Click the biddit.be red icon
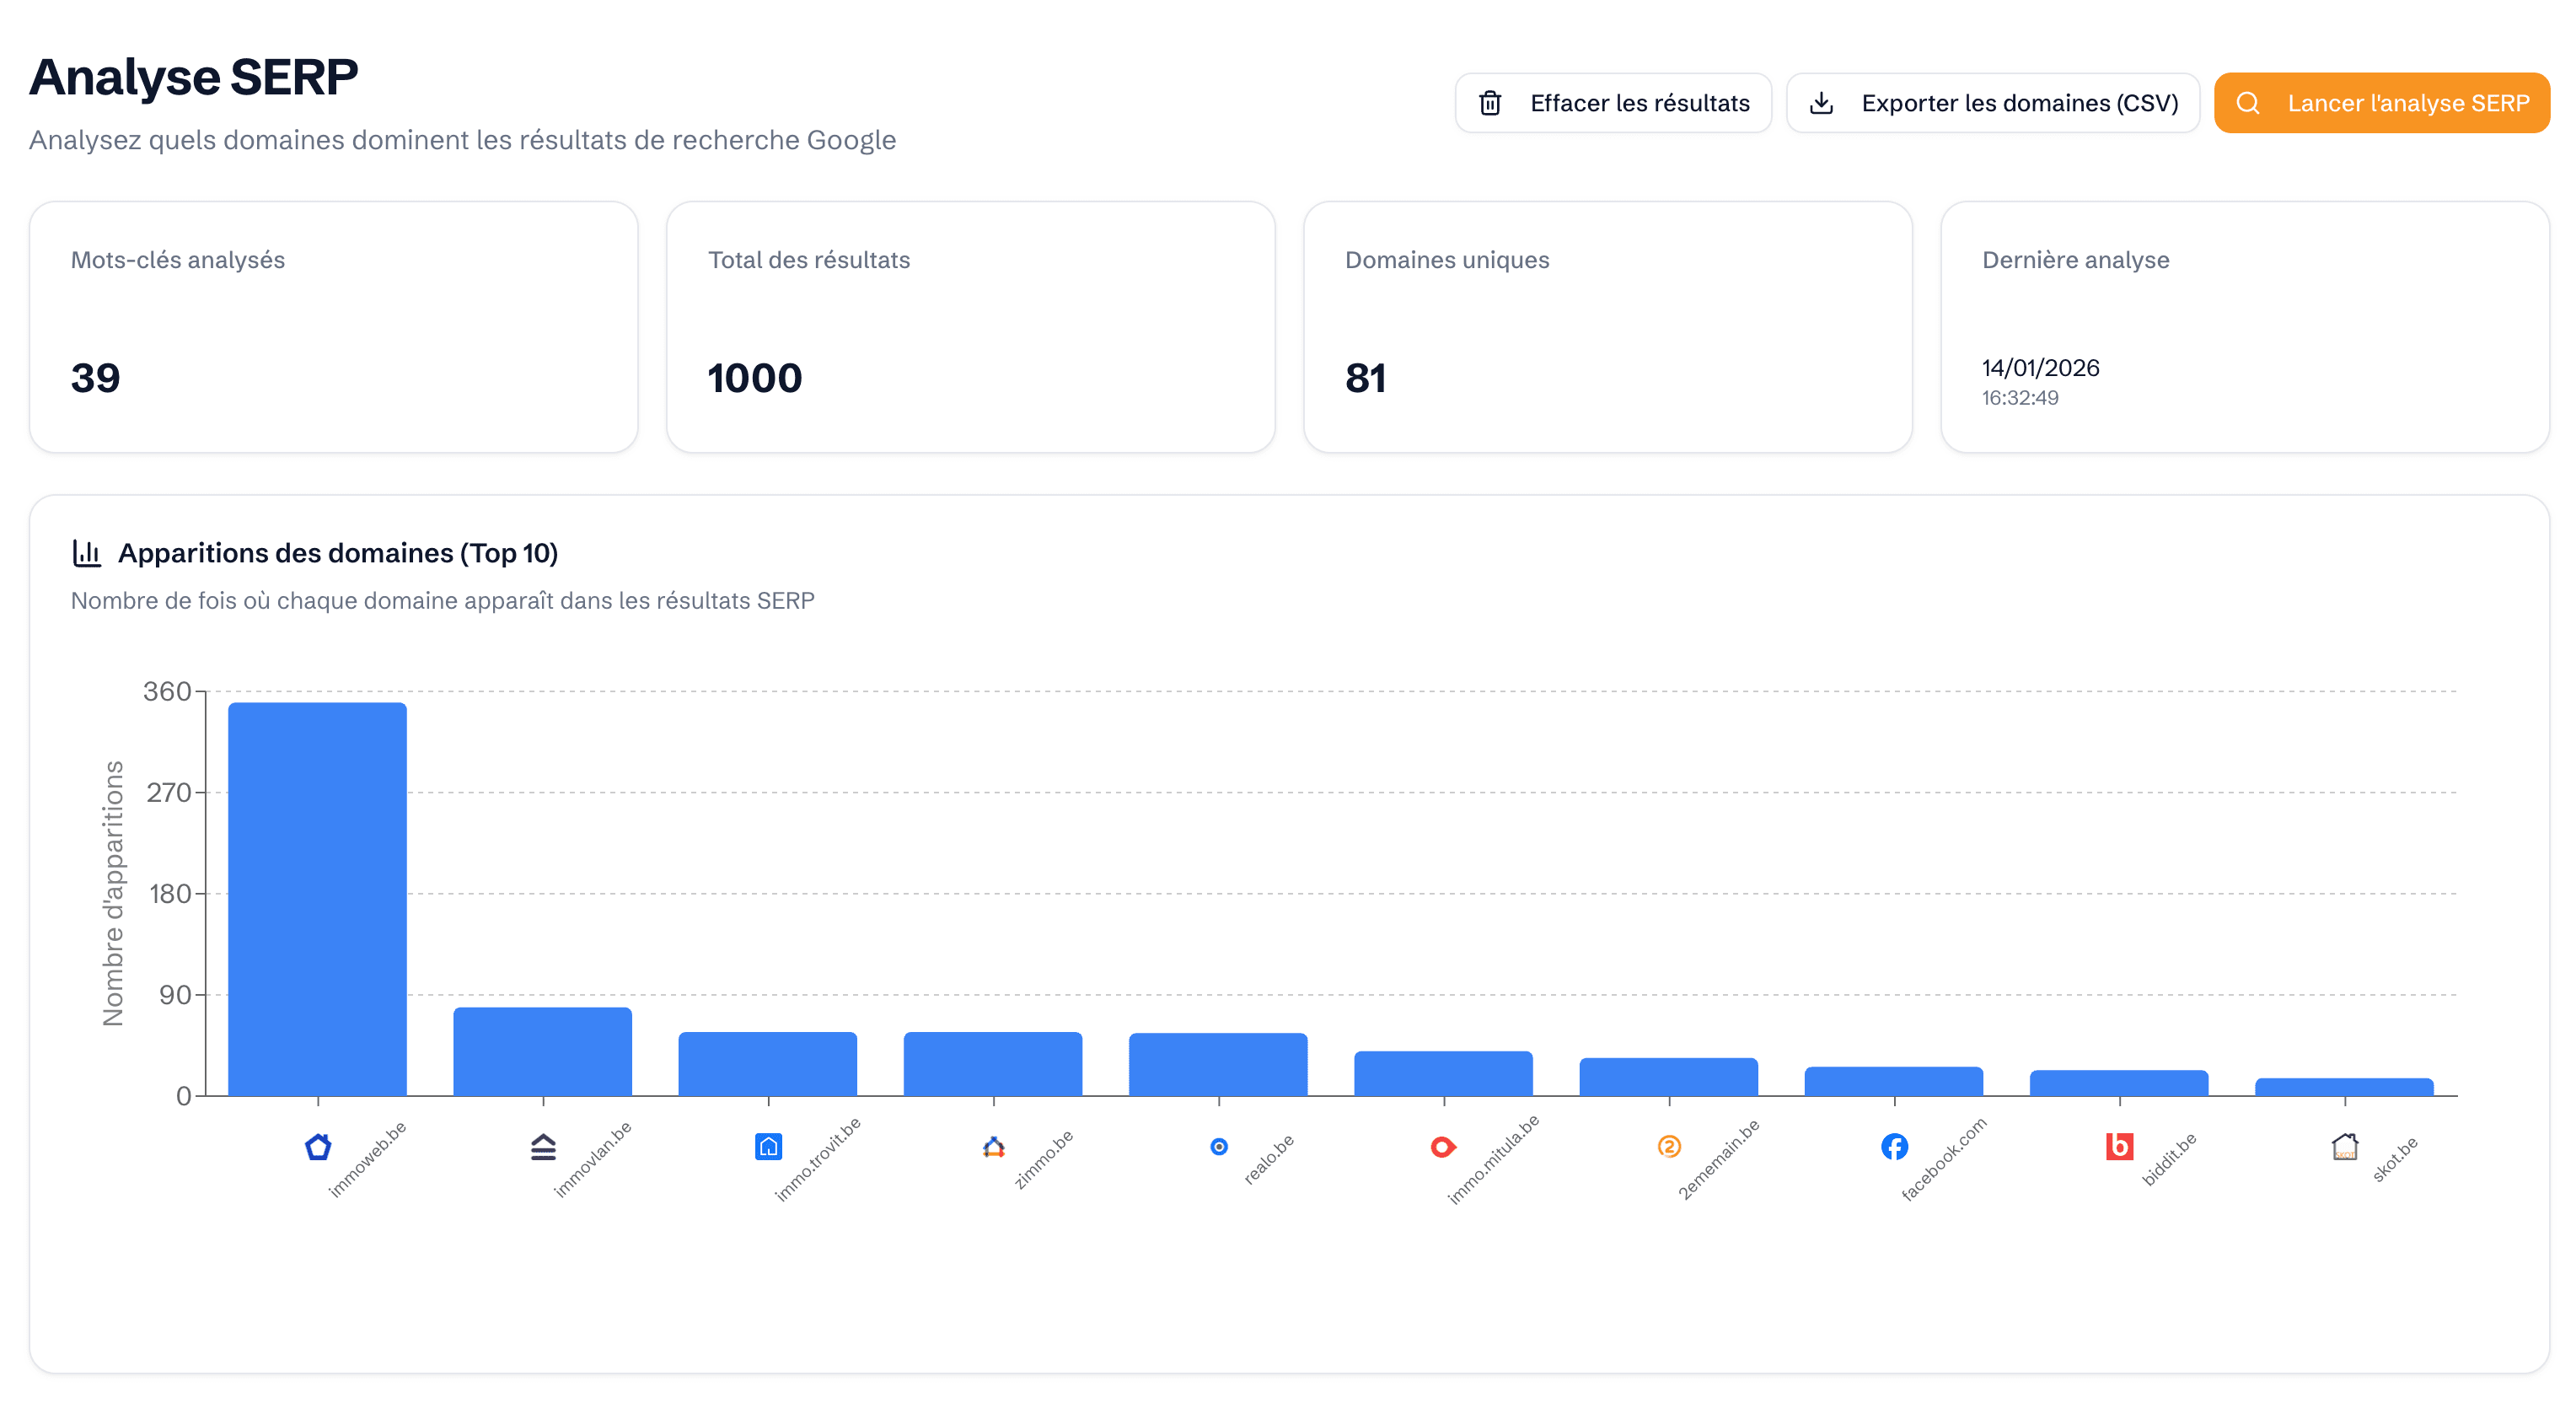This screenshot has height=1403, width=2576. point(2120,1147)
